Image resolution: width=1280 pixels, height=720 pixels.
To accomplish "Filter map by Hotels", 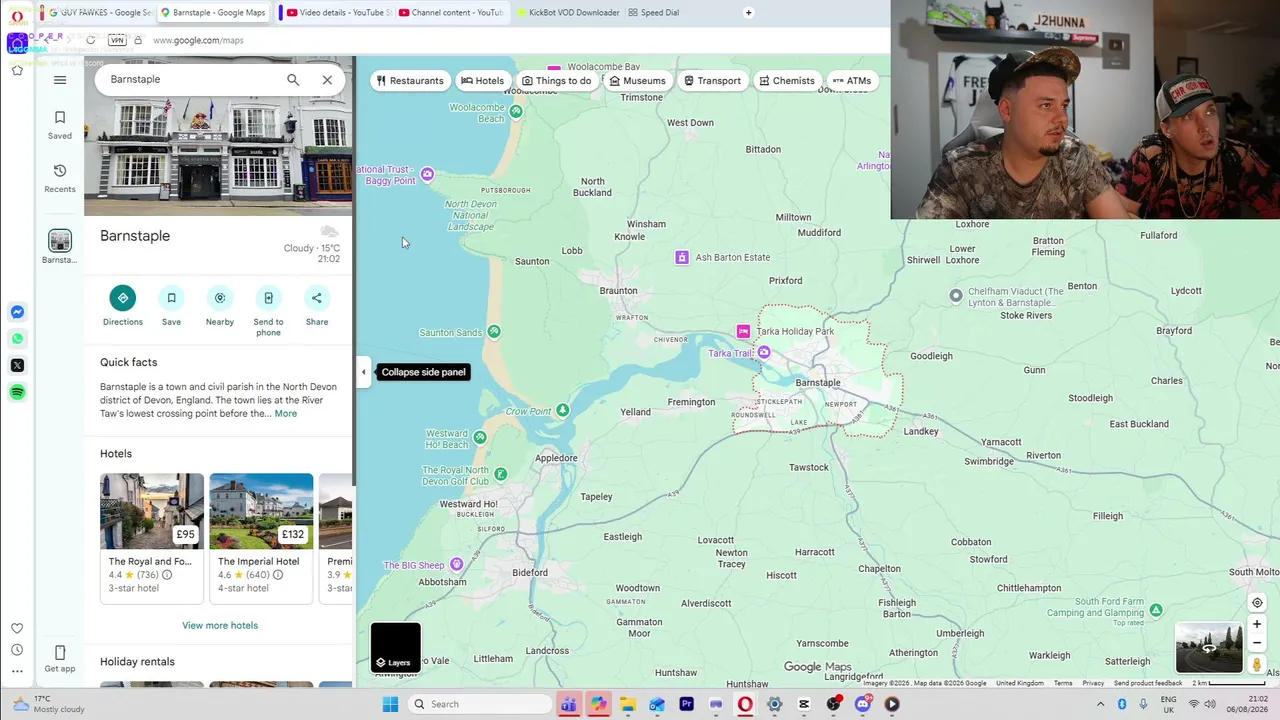I will [482, 81].
